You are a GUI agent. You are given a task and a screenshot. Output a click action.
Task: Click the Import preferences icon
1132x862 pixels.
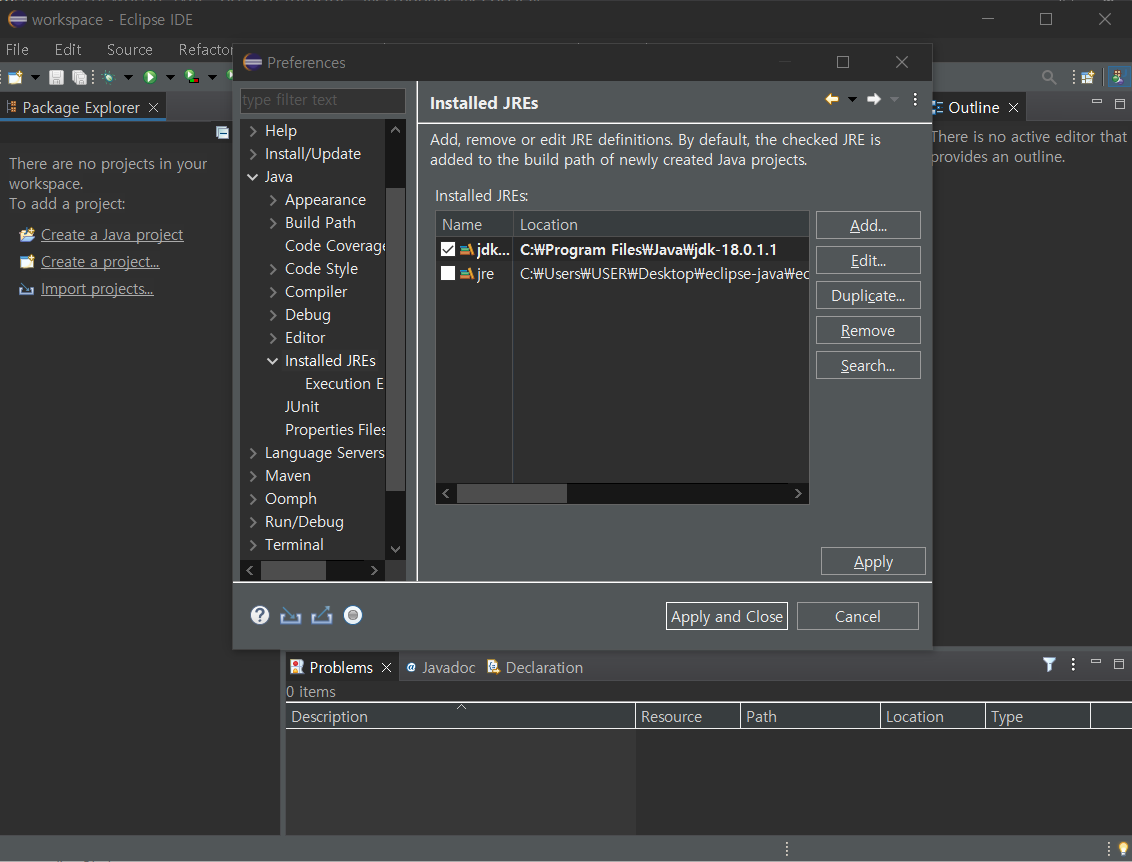(x=290, y=615)
